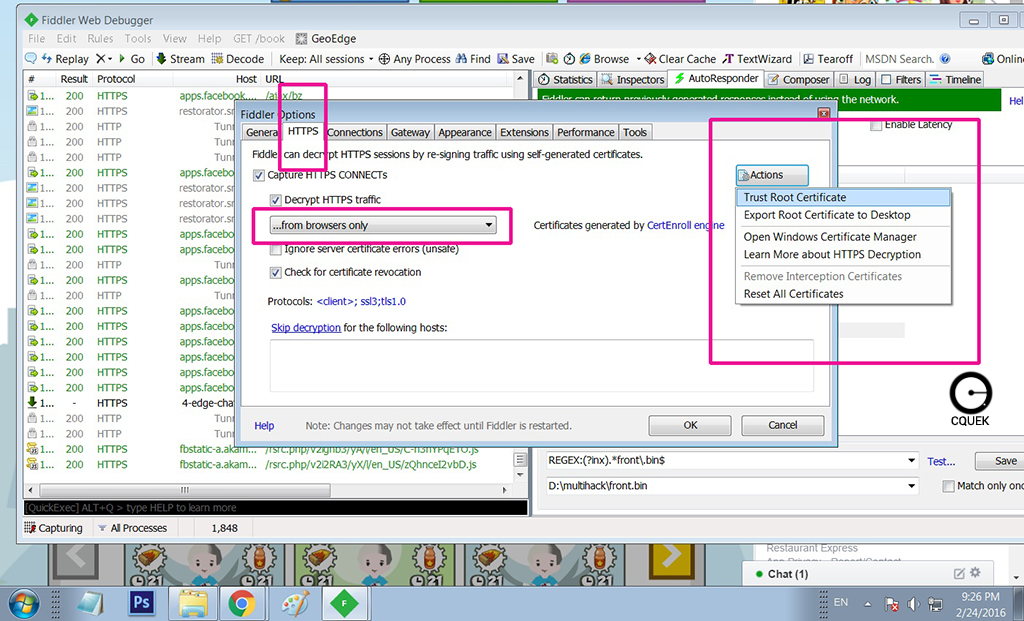Viewport: 1024px width, 621px height.
Task: Toggle Ignore server certificate errors checkbox
Action: pyautogui.click(x=276, y=249)
